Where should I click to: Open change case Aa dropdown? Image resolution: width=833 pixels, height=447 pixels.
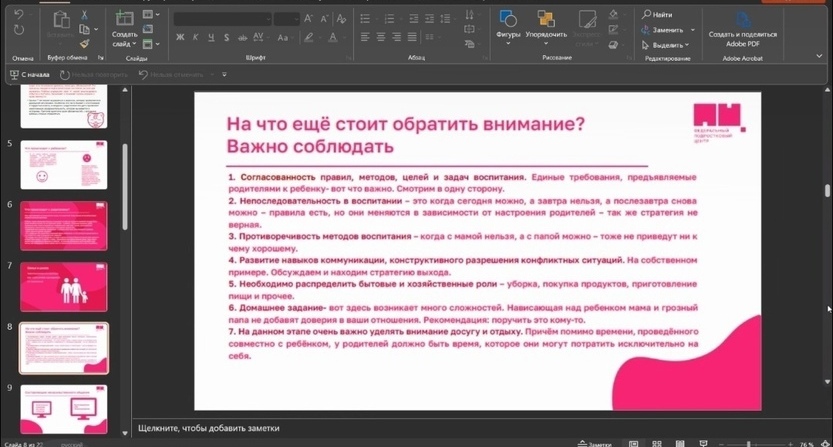point(284,37)
